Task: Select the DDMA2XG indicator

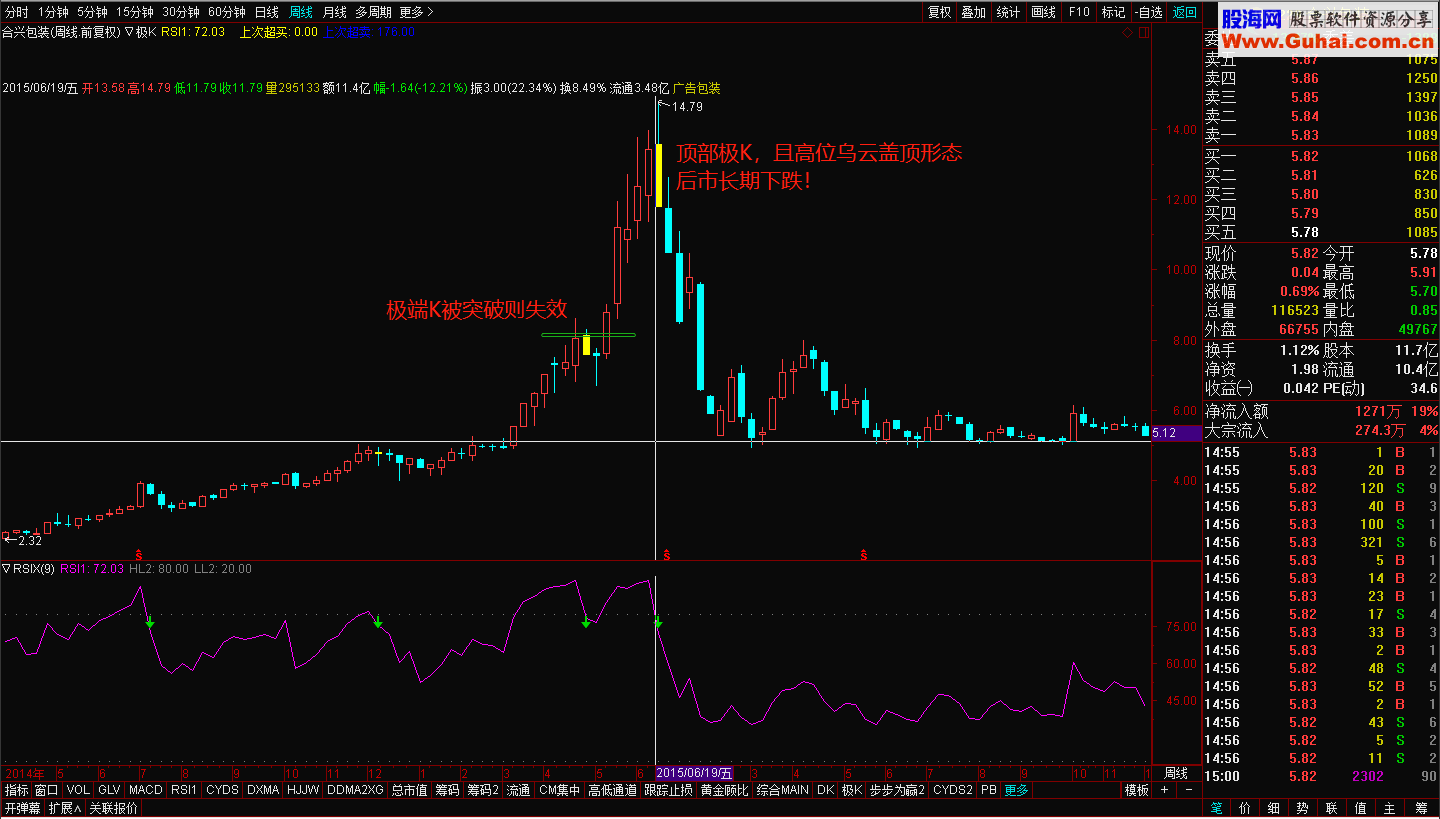Action: click(x=355, y=790)
